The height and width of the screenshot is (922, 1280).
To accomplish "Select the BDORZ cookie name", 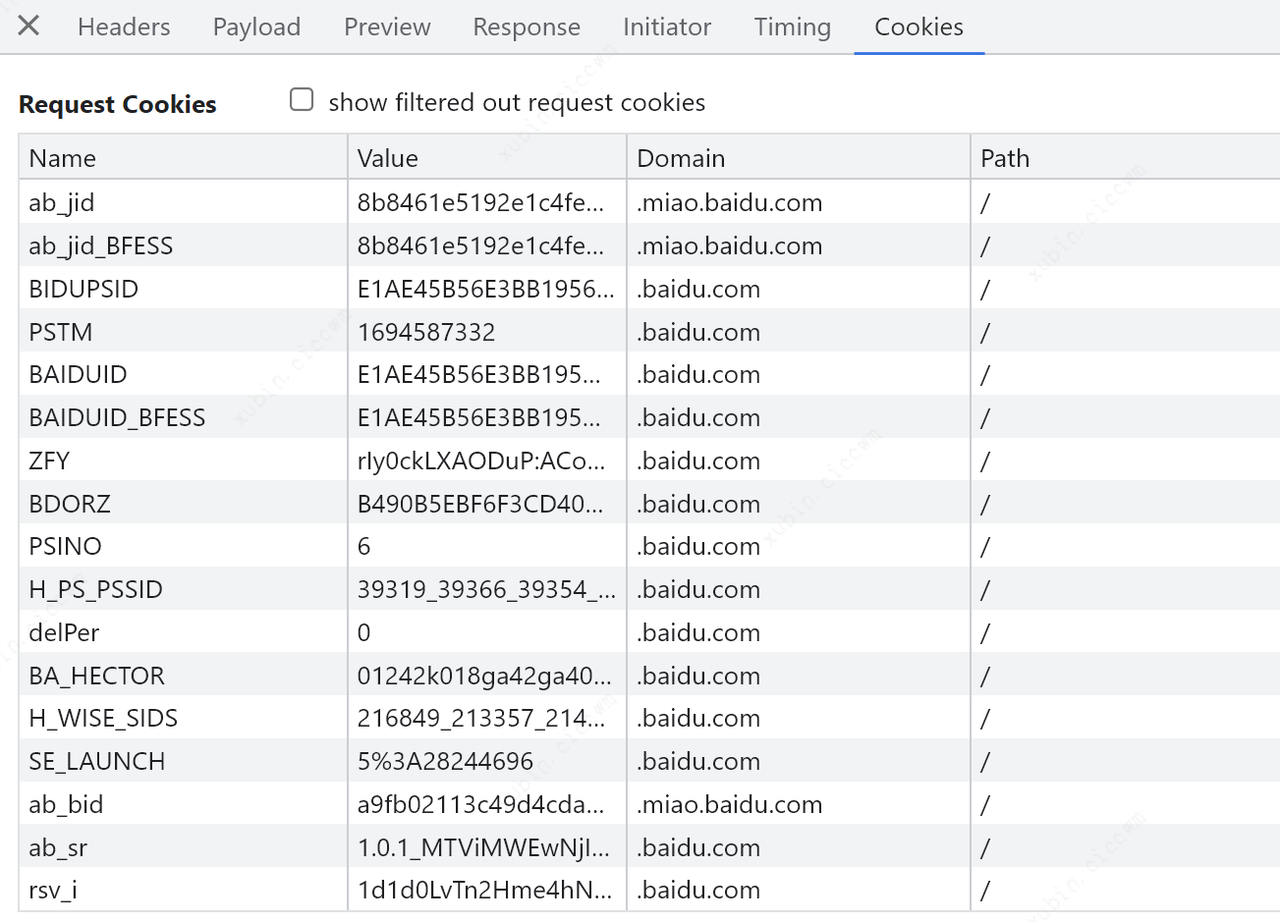I will 70,504.
